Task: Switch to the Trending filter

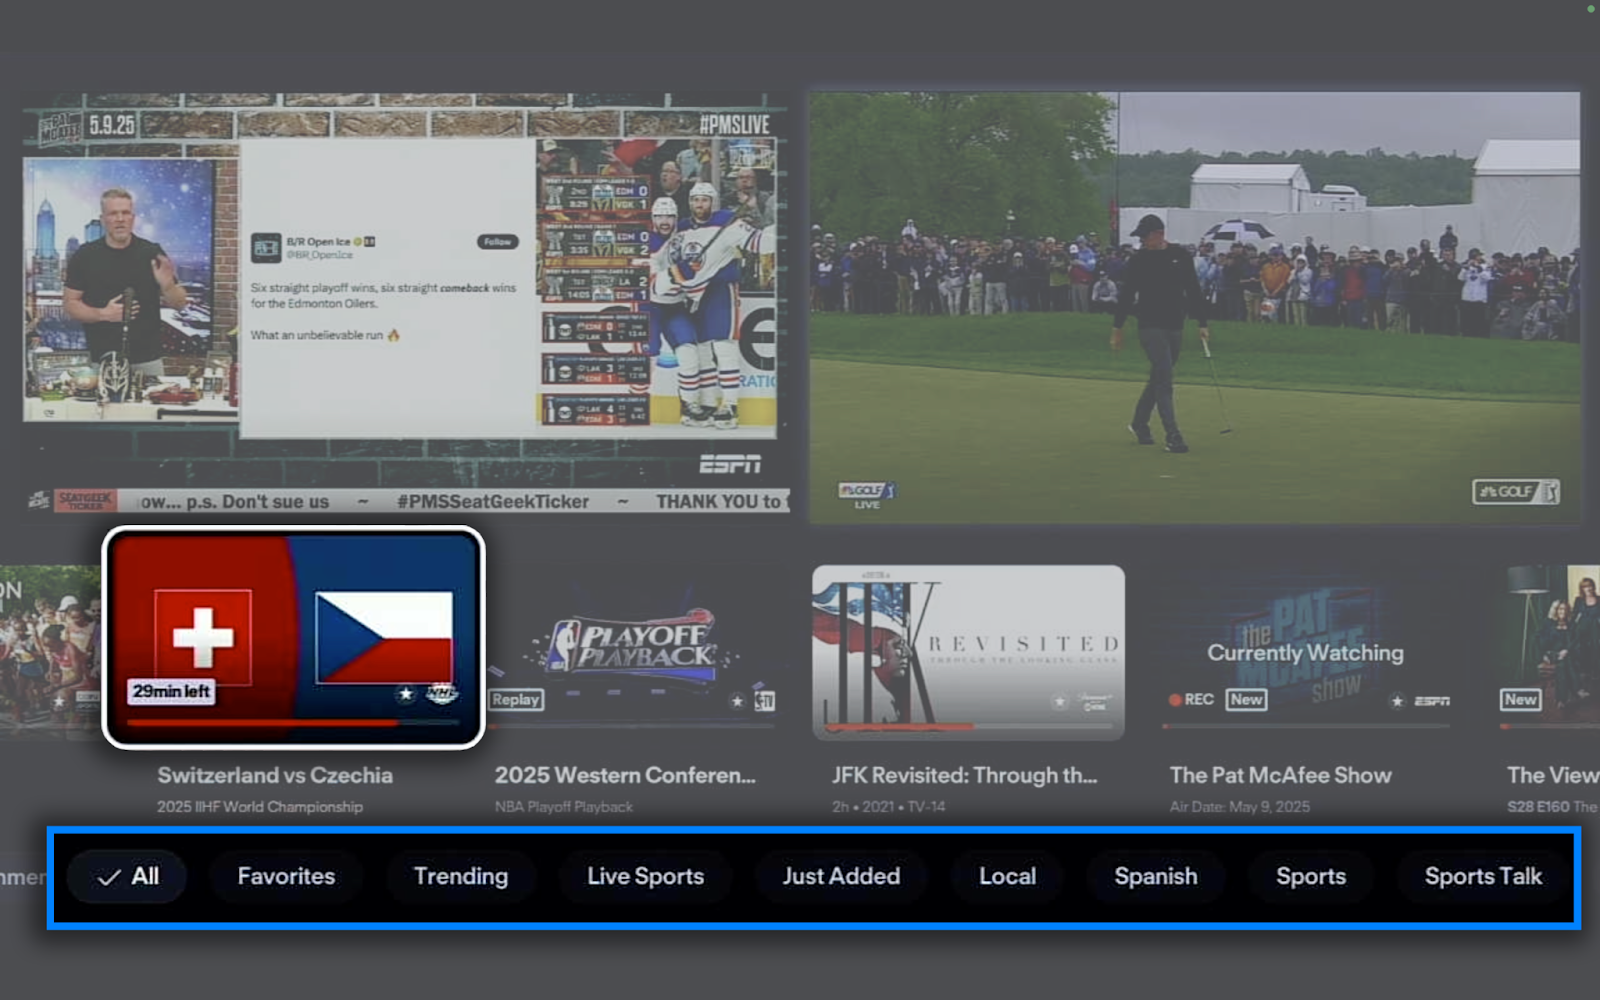Action: pos(461,877)
